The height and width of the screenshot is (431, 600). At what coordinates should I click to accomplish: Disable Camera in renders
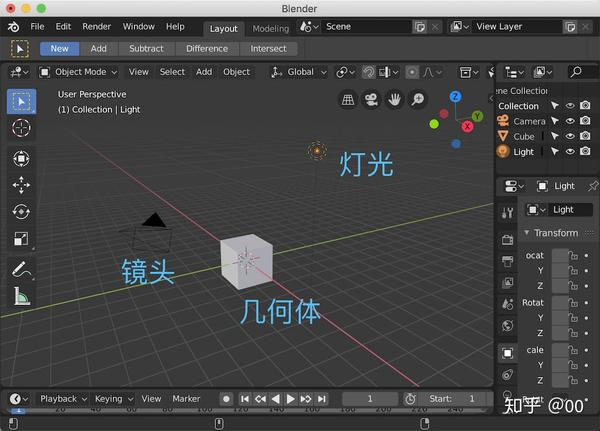point(585,121)
